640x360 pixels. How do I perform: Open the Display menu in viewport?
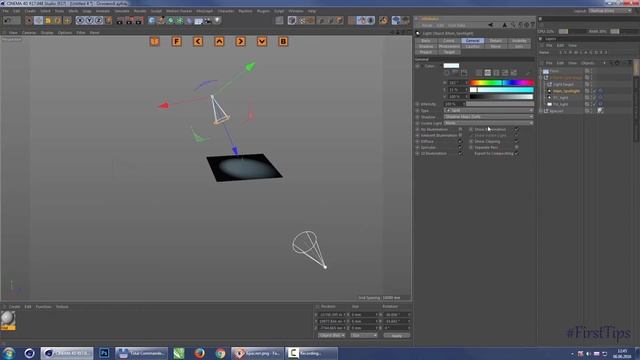(x=47, y=32)
